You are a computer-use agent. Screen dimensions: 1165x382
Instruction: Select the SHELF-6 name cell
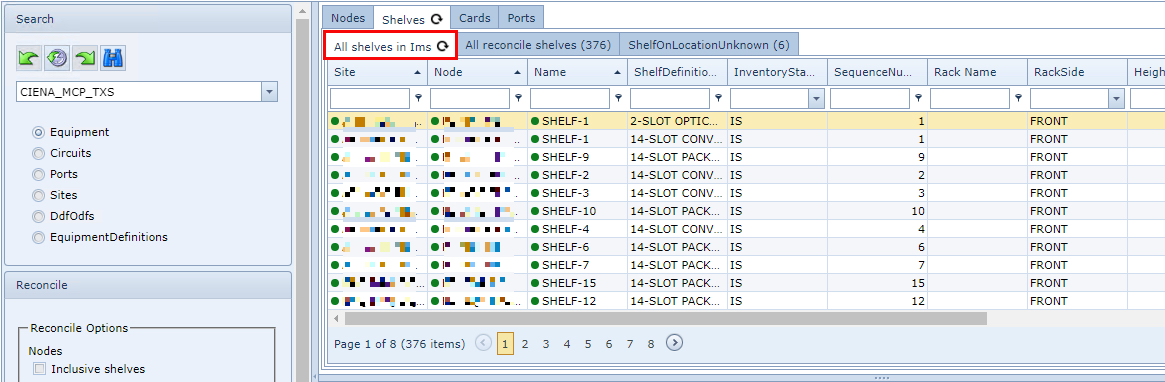tap(577, 247)
